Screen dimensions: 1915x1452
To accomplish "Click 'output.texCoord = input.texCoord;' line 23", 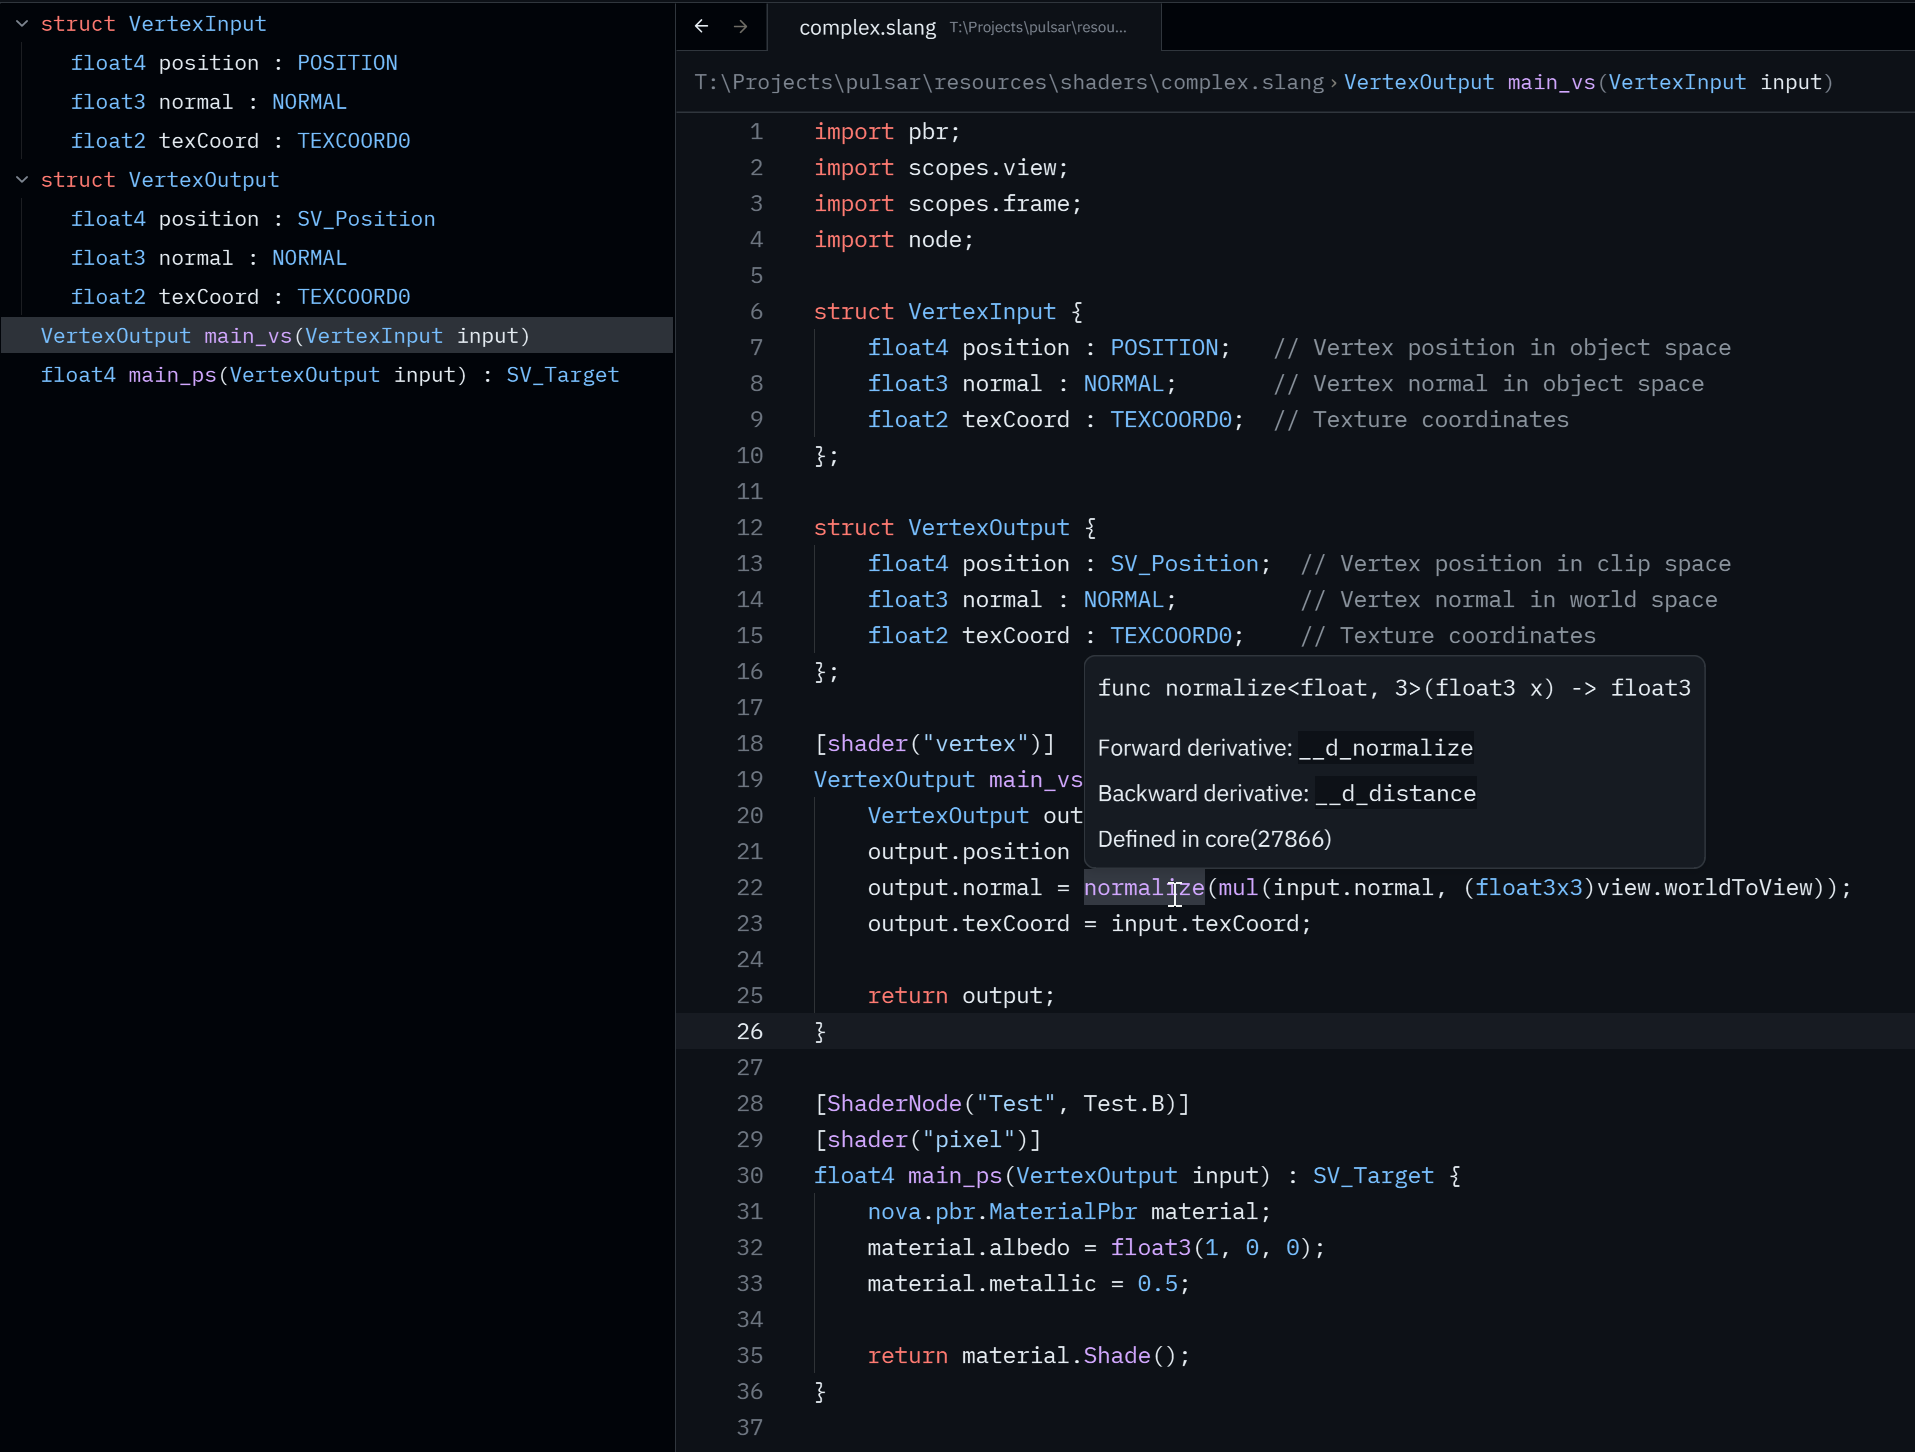I will click(x=1089, y=923).
